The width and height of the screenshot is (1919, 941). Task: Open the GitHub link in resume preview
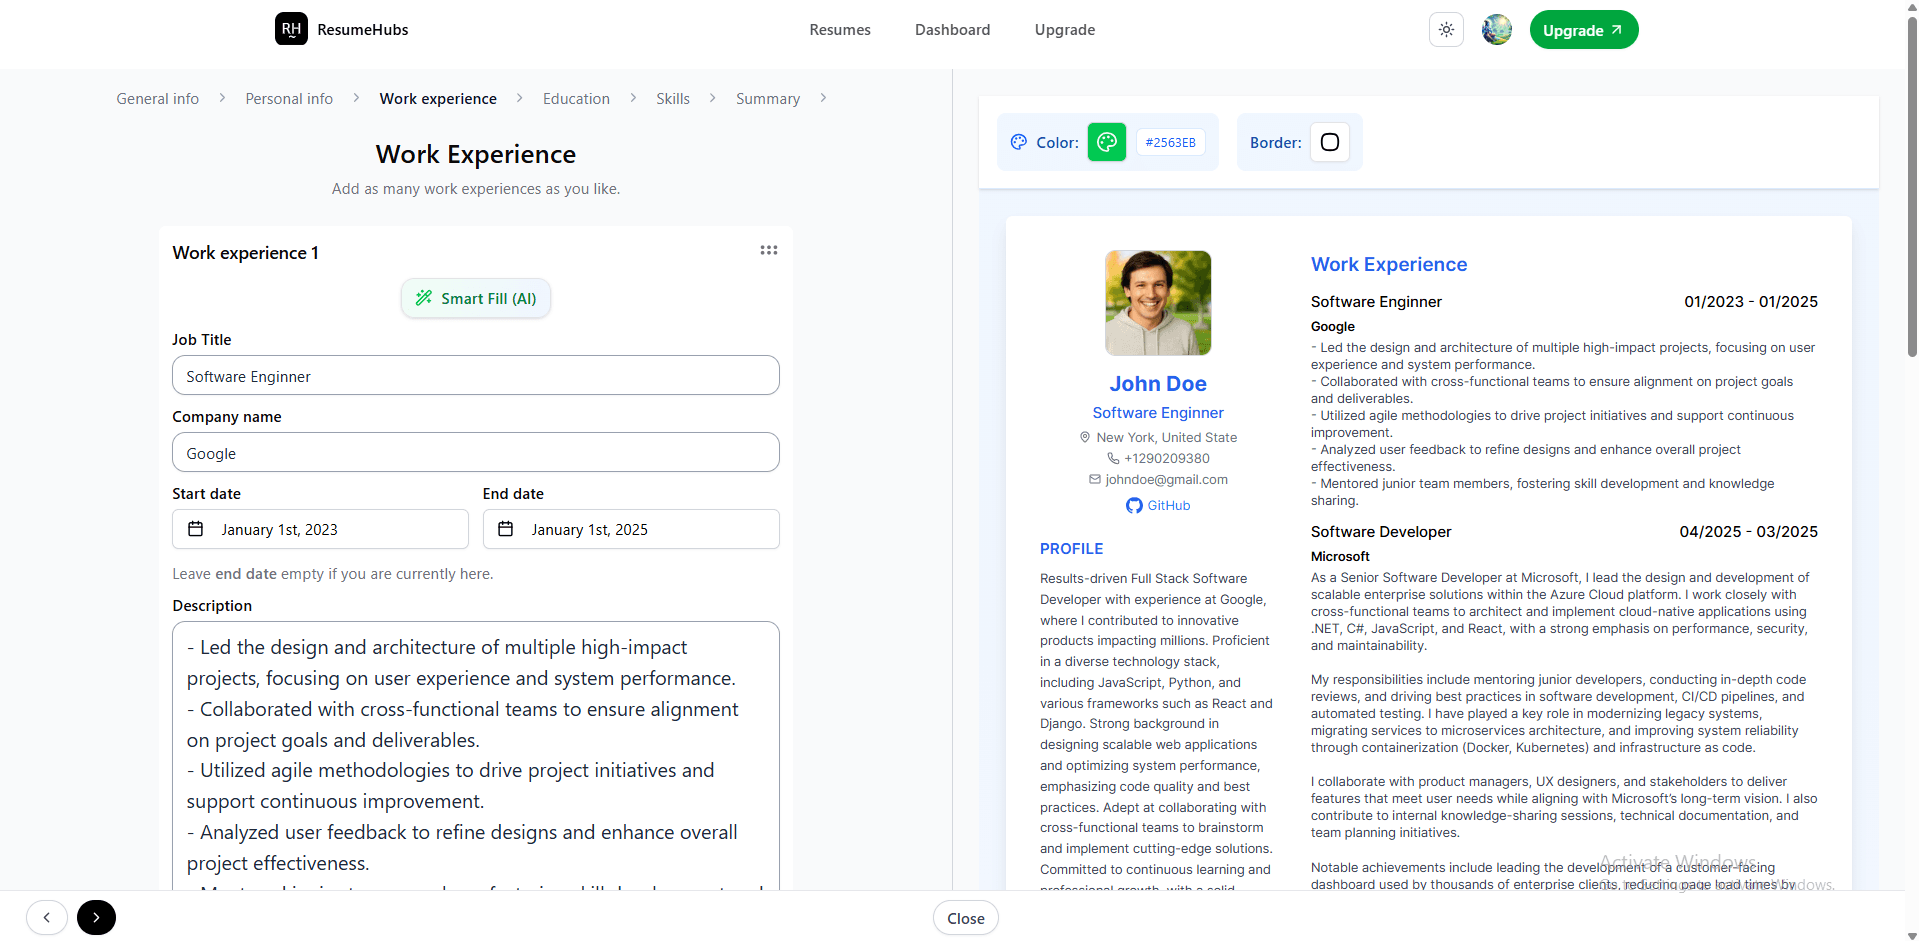(x=1158, y=505)
